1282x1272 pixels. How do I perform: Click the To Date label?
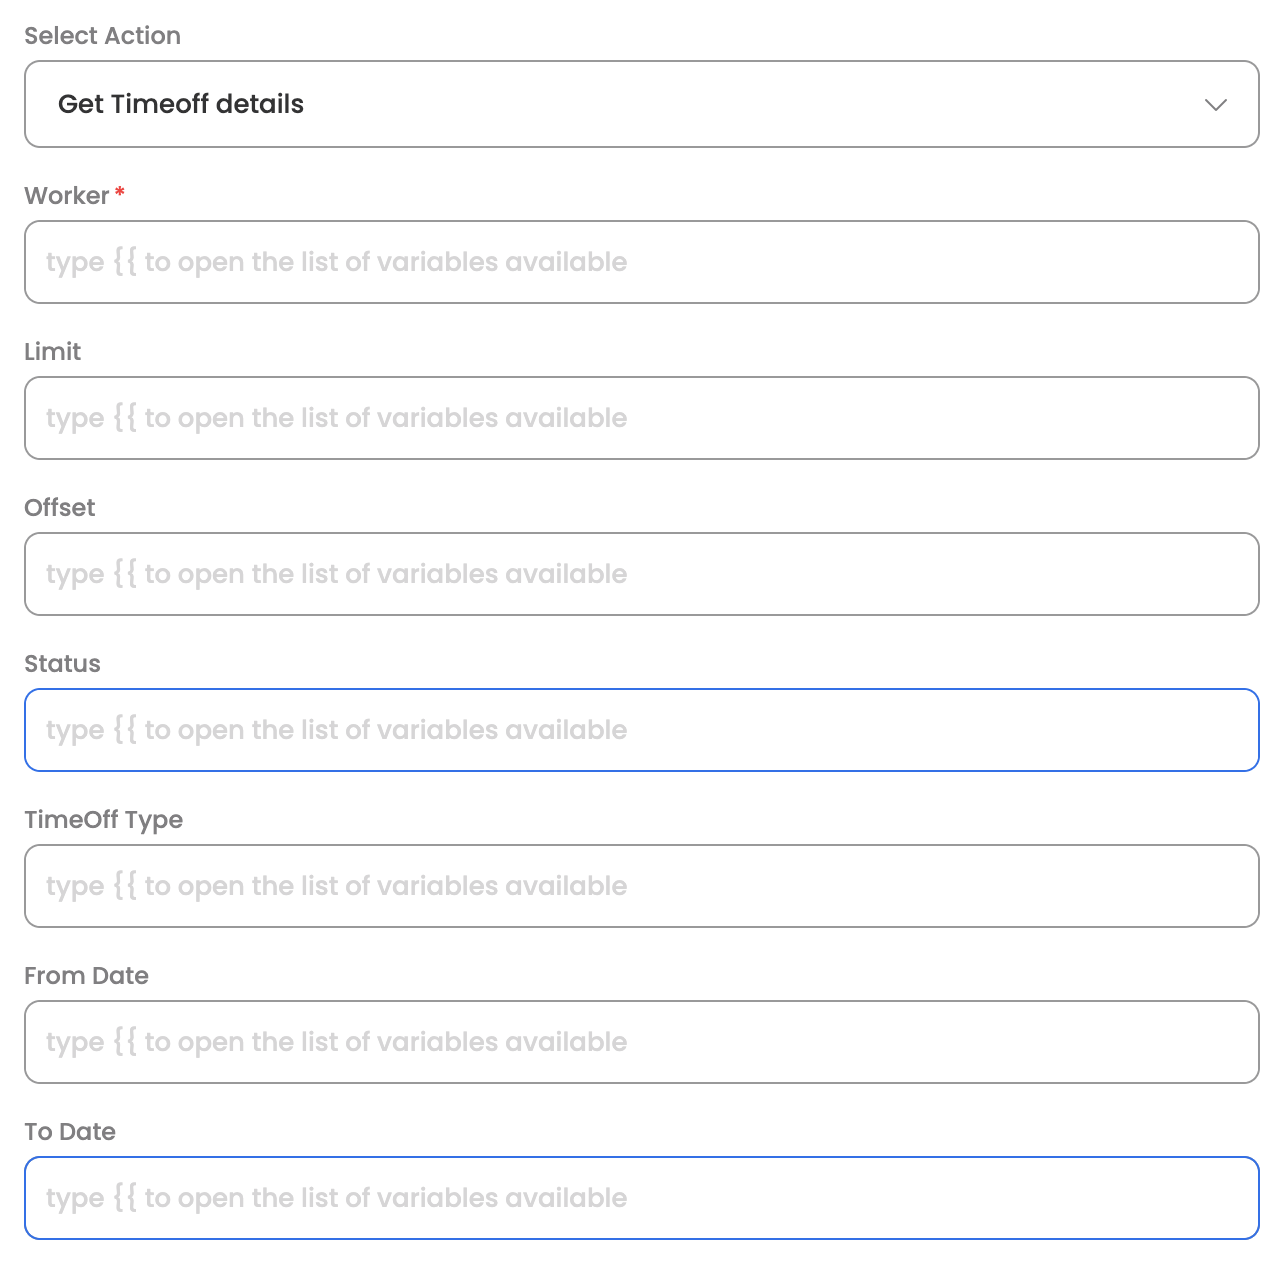(x=70, y=1132)
